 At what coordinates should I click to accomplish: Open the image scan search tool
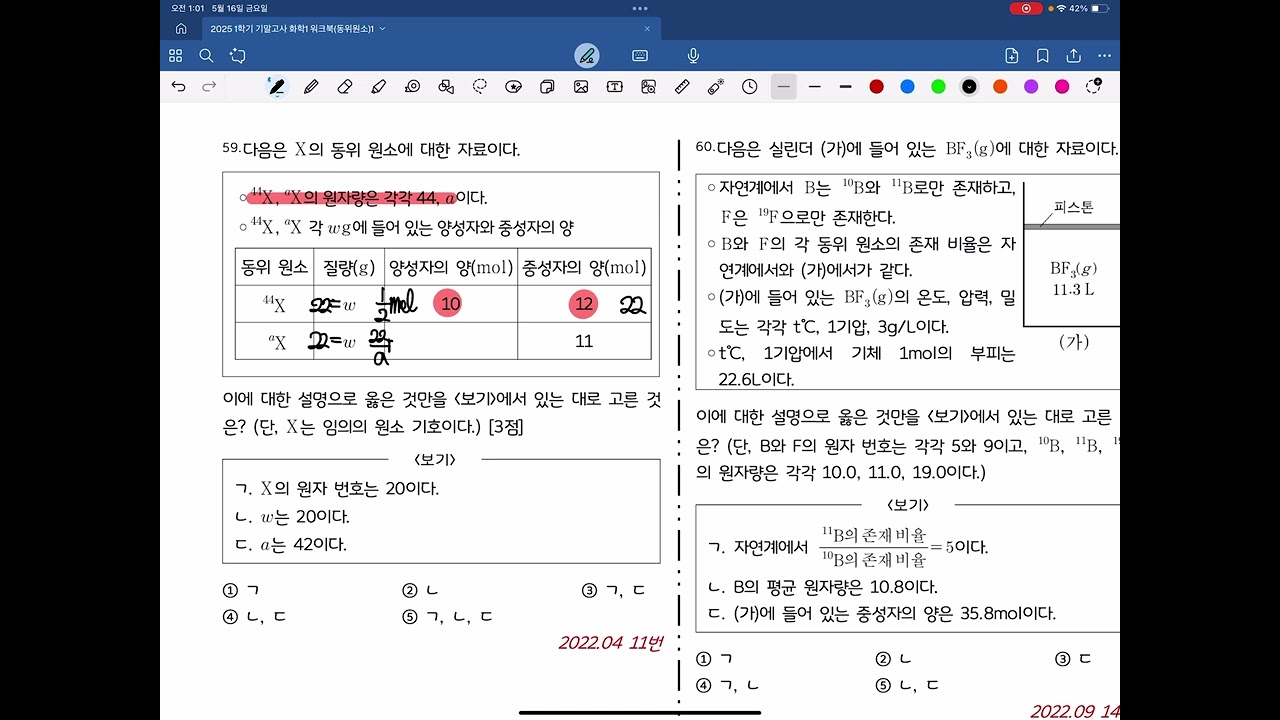pos(648,87)
